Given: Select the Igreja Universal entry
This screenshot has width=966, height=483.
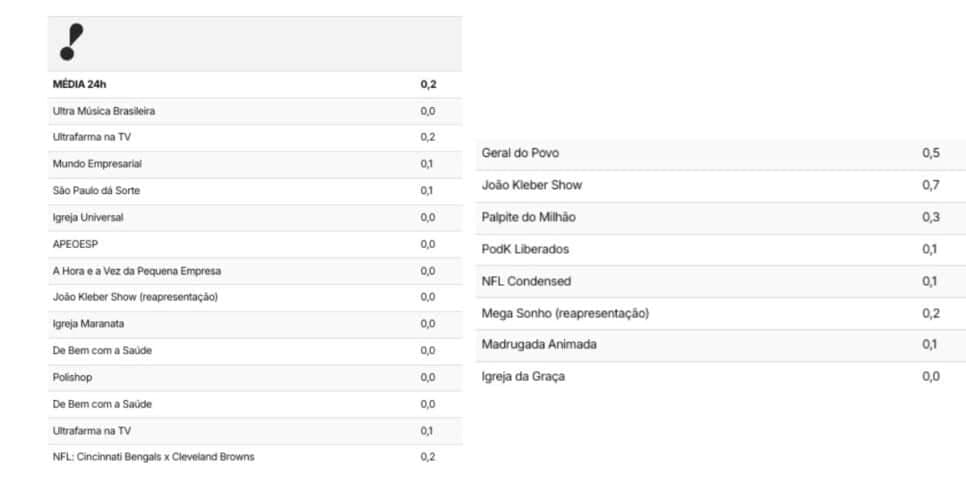Looking at the screenshot, I should [255, 218].
